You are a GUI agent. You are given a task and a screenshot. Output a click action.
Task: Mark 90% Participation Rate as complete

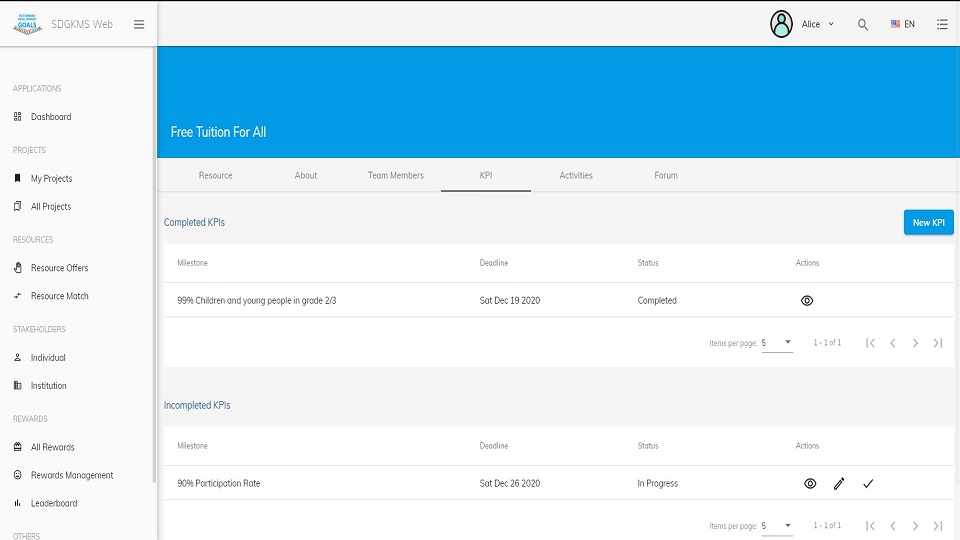pos(868,484)
